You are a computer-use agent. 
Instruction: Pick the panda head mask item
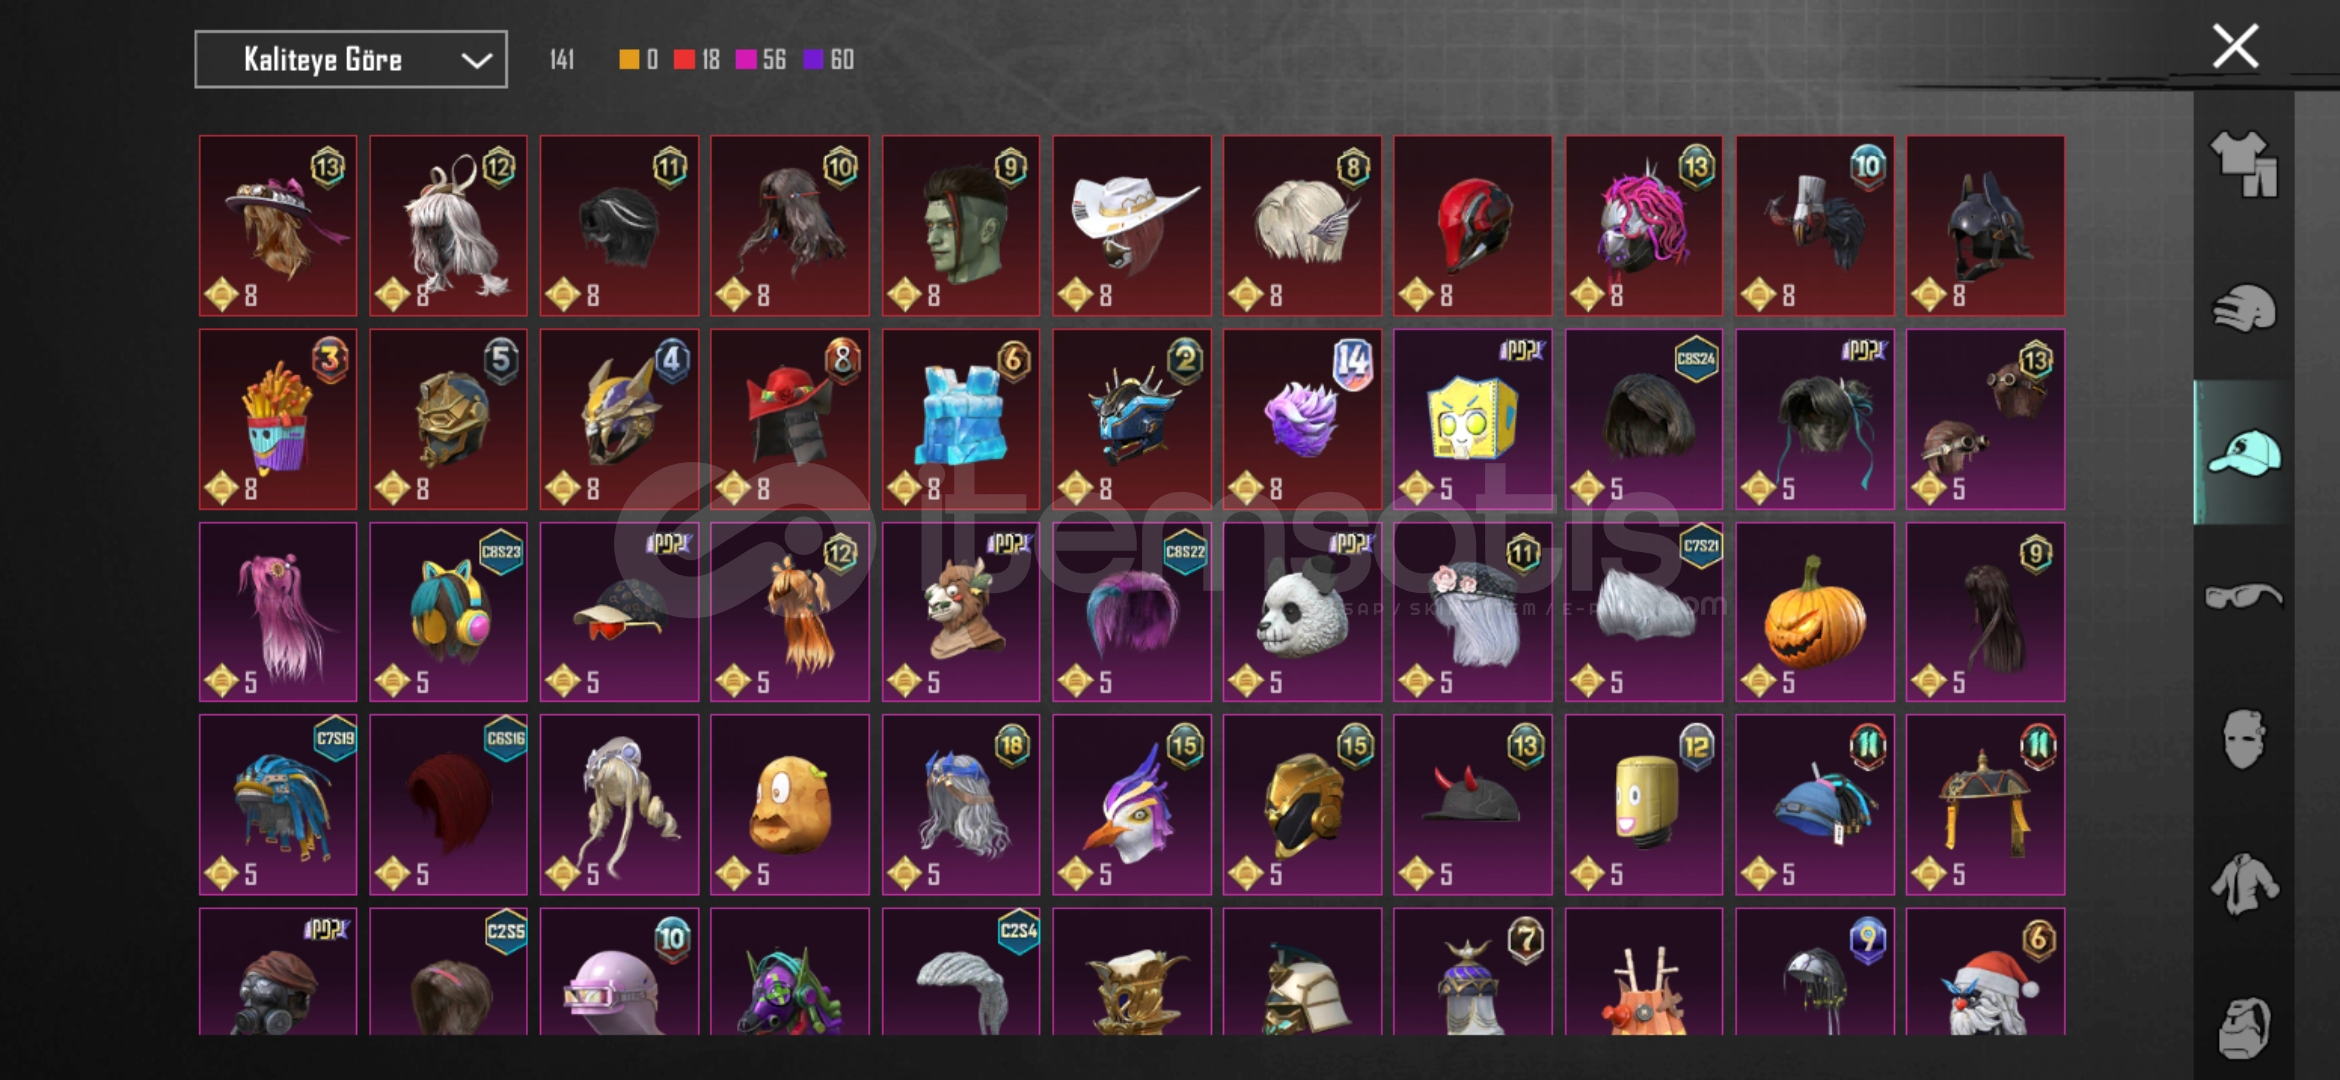[x=1302, y=612]
